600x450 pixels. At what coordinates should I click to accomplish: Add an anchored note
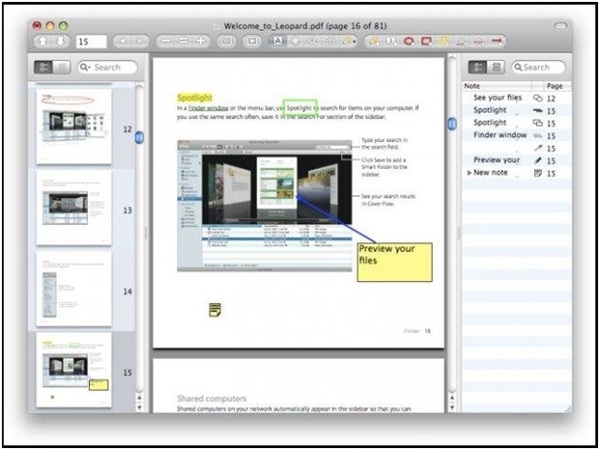[x=391, y=41]
